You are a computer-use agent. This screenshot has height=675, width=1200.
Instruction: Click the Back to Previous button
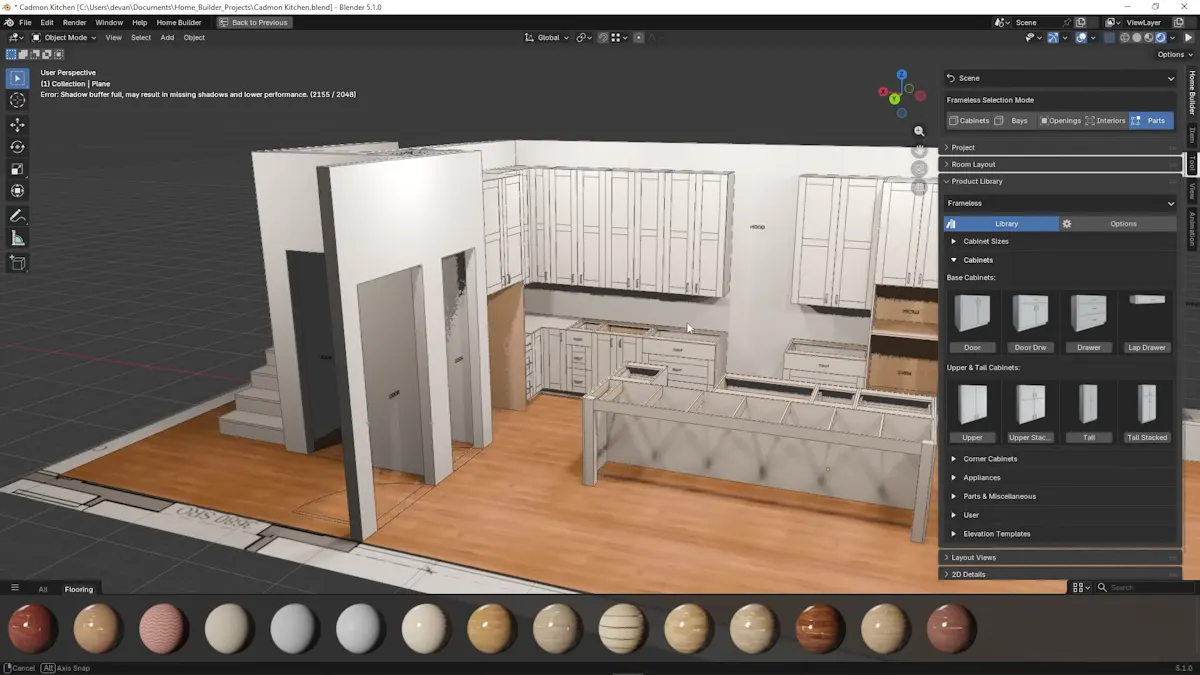pyautogui.click(x=254, y=22)
